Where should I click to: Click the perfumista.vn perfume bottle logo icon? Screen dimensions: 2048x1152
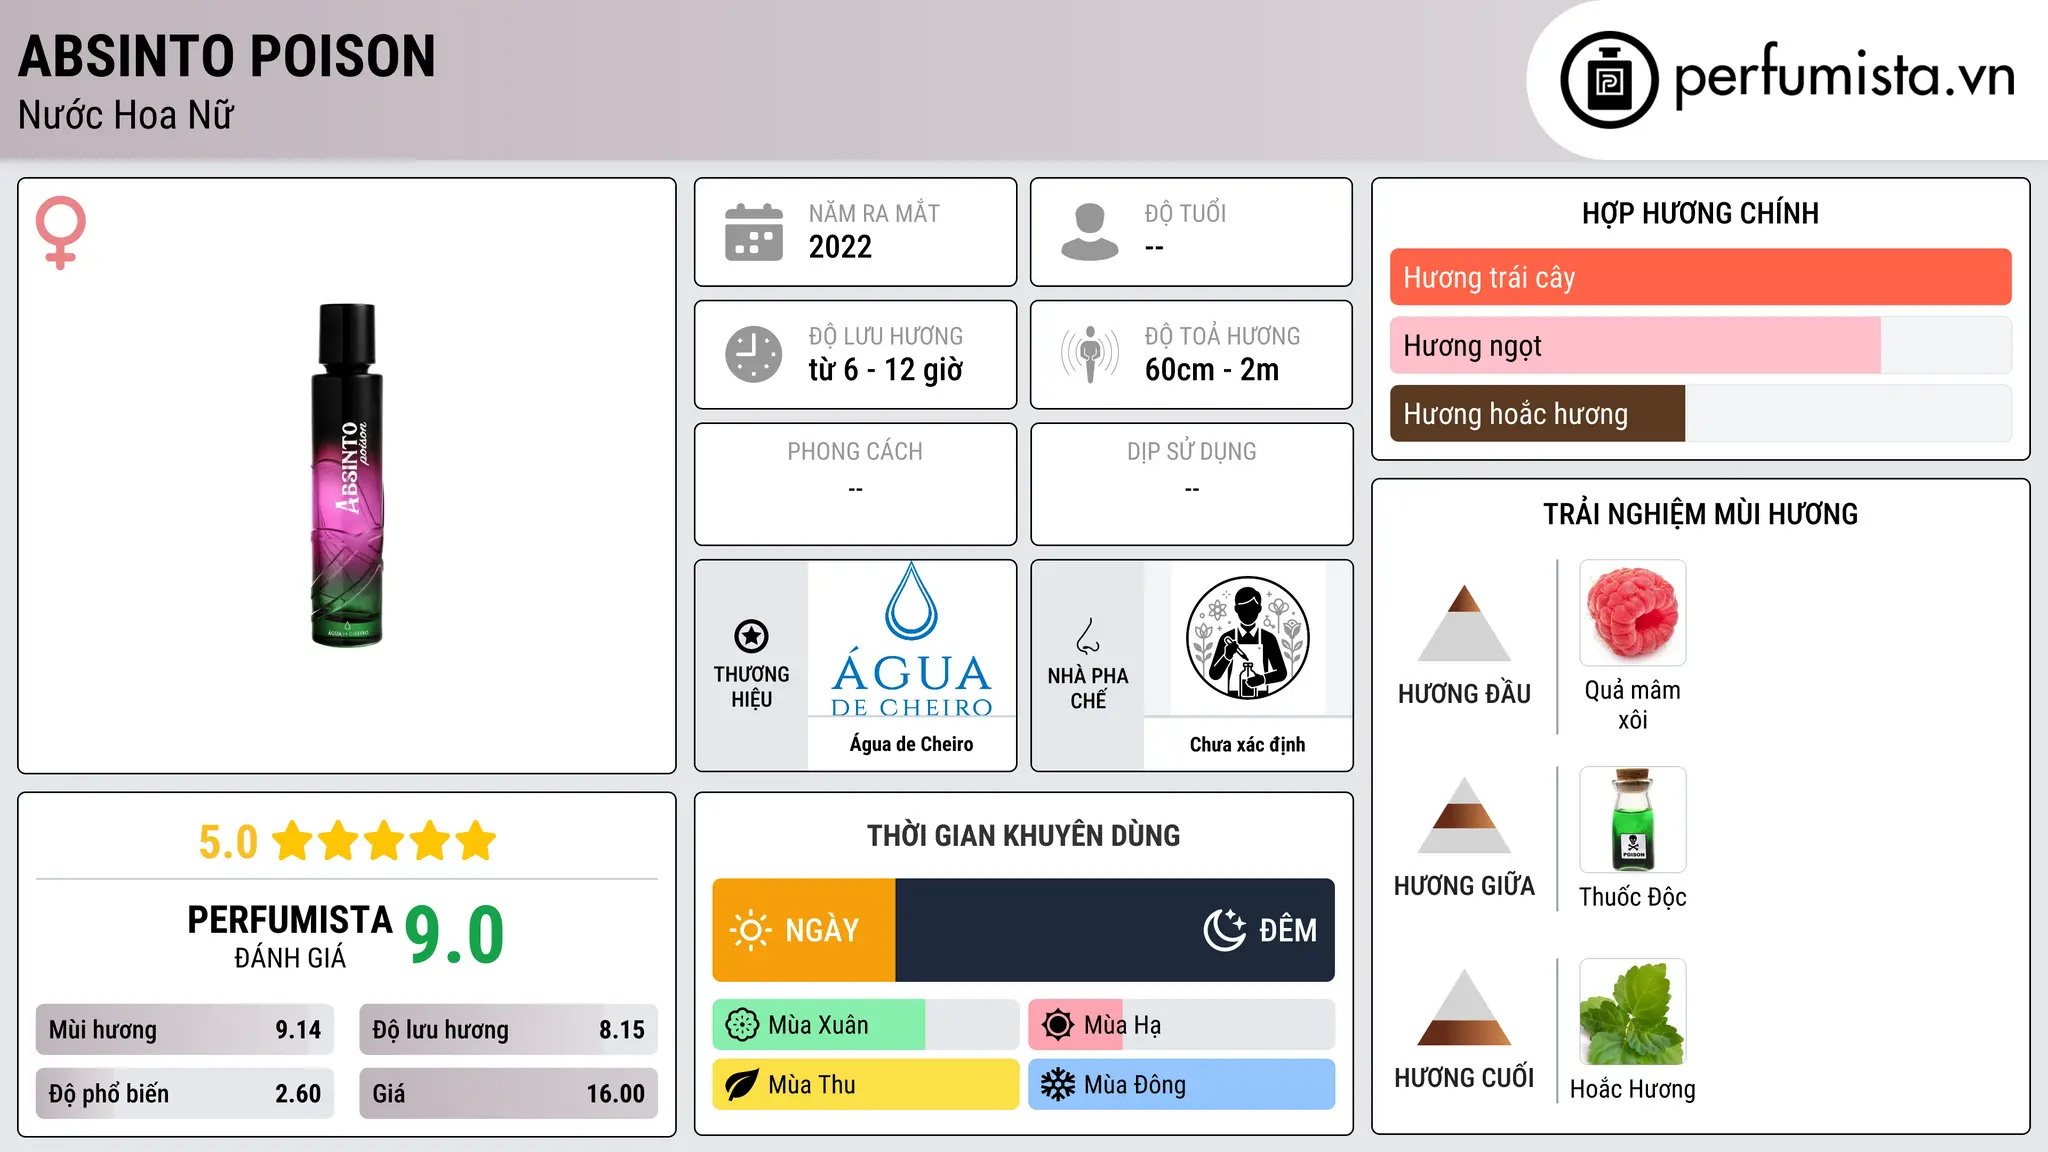pos(1609,80)
